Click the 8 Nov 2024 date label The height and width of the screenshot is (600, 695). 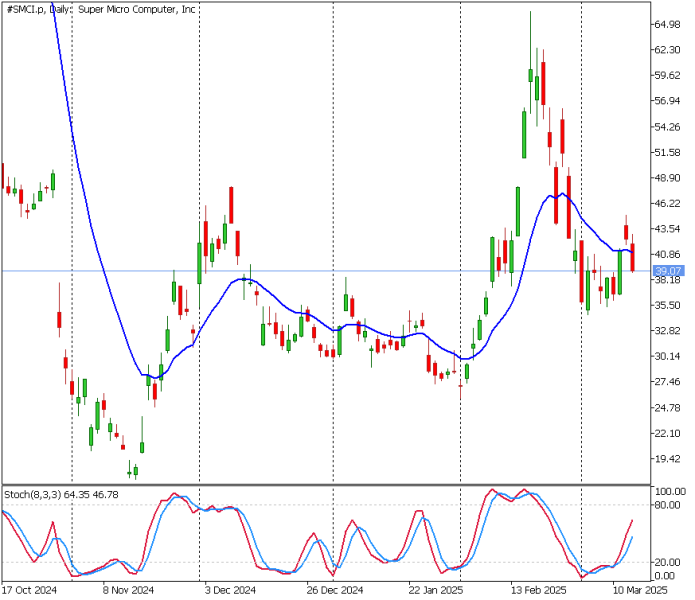point(128,590)
